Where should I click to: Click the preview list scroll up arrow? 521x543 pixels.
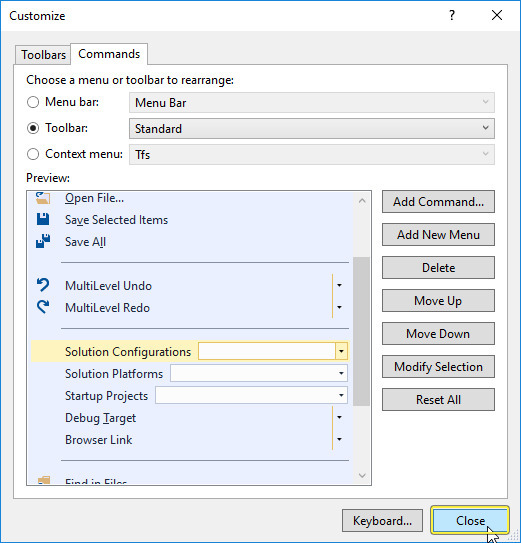[x=362, y=201]
